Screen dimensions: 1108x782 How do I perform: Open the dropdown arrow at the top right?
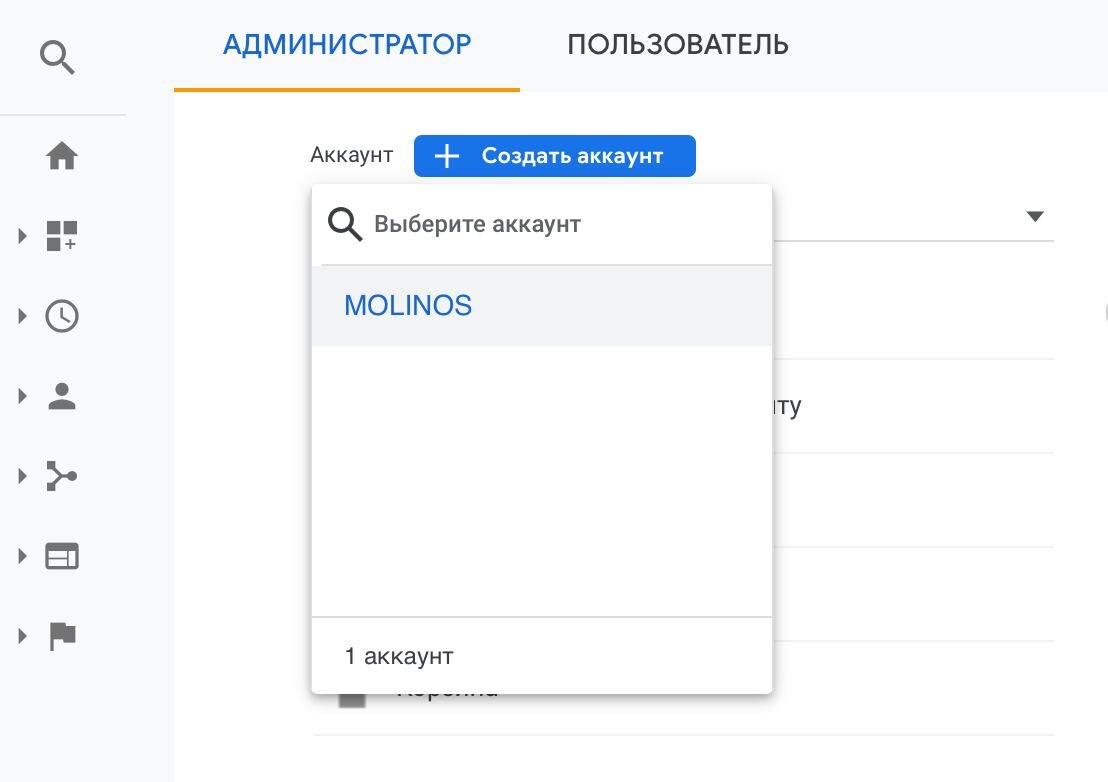point(1035,215)
